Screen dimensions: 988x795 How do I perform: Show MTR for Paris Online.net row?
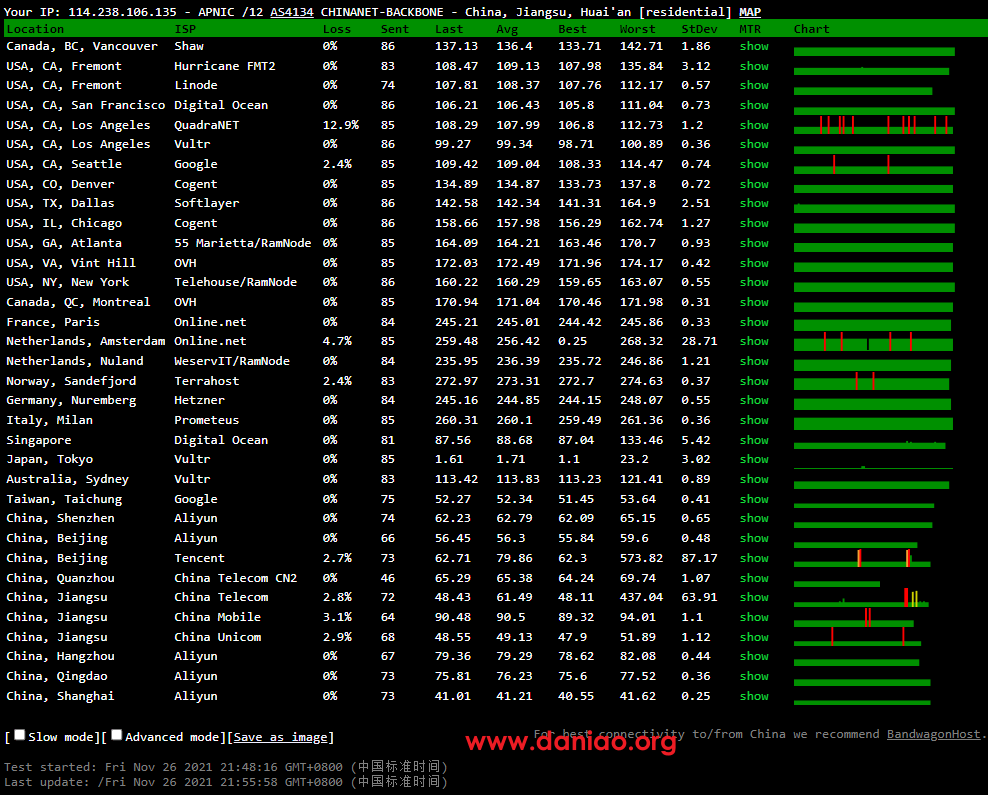pos(754,323)
